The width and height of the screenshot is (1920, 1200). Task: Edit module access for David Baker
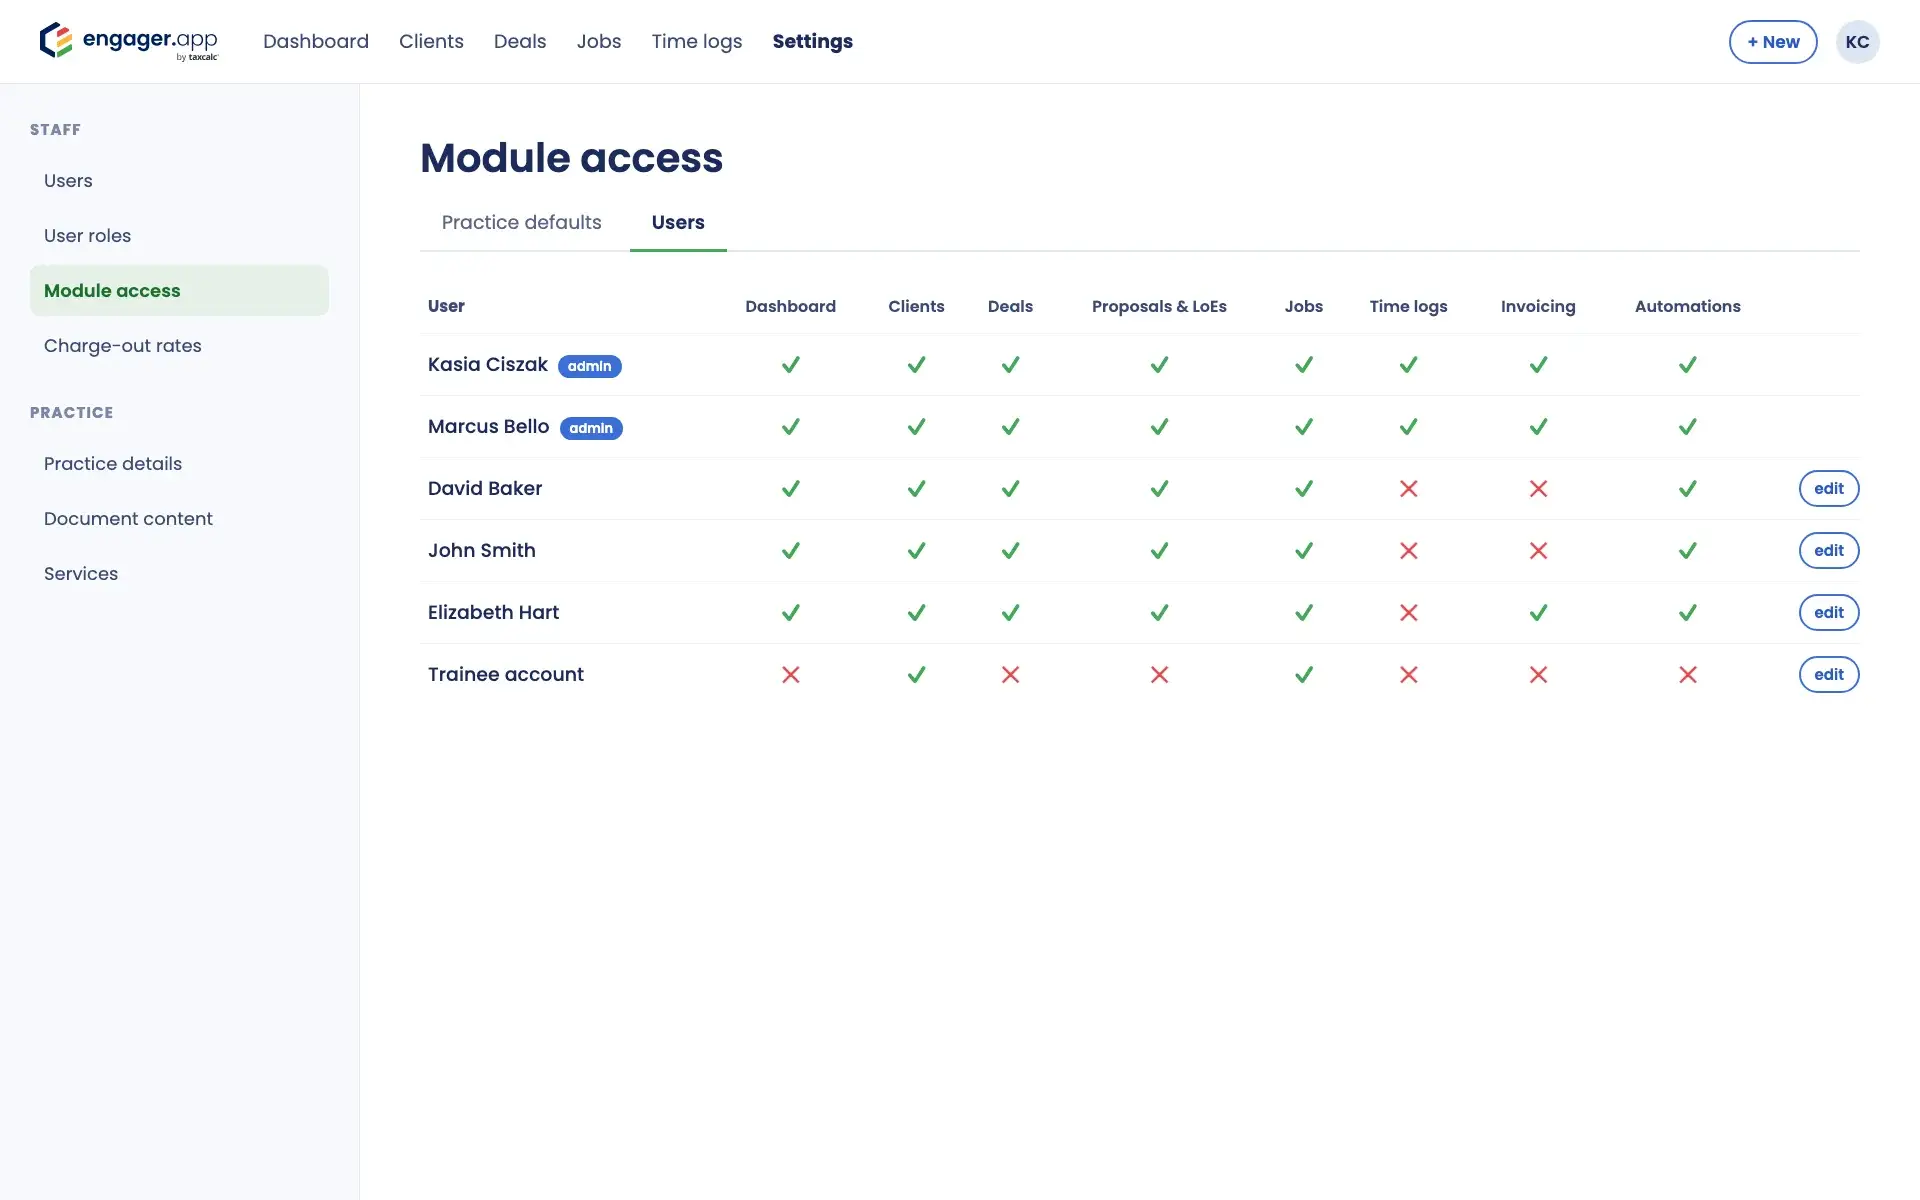pos(1828,489)
